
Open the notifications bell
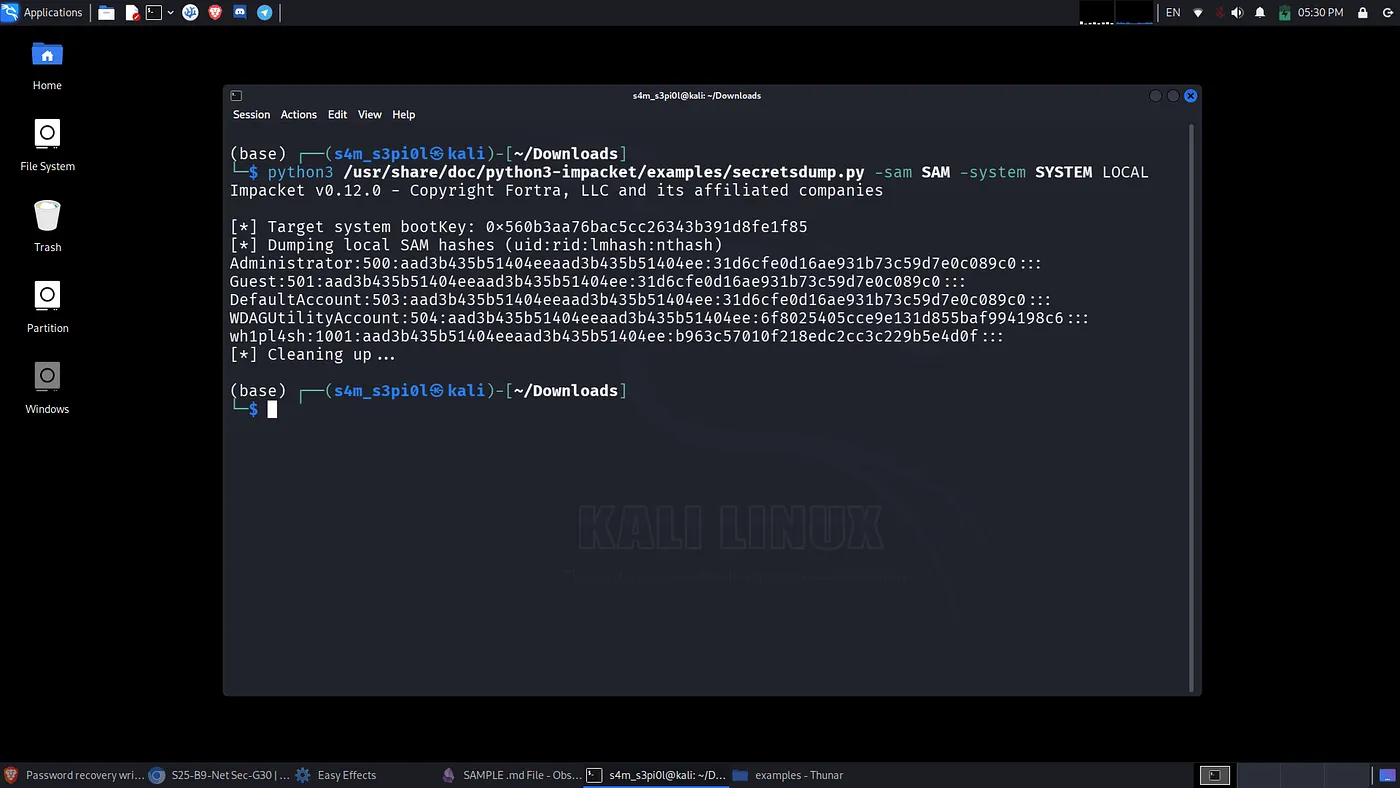point(1260,13)
